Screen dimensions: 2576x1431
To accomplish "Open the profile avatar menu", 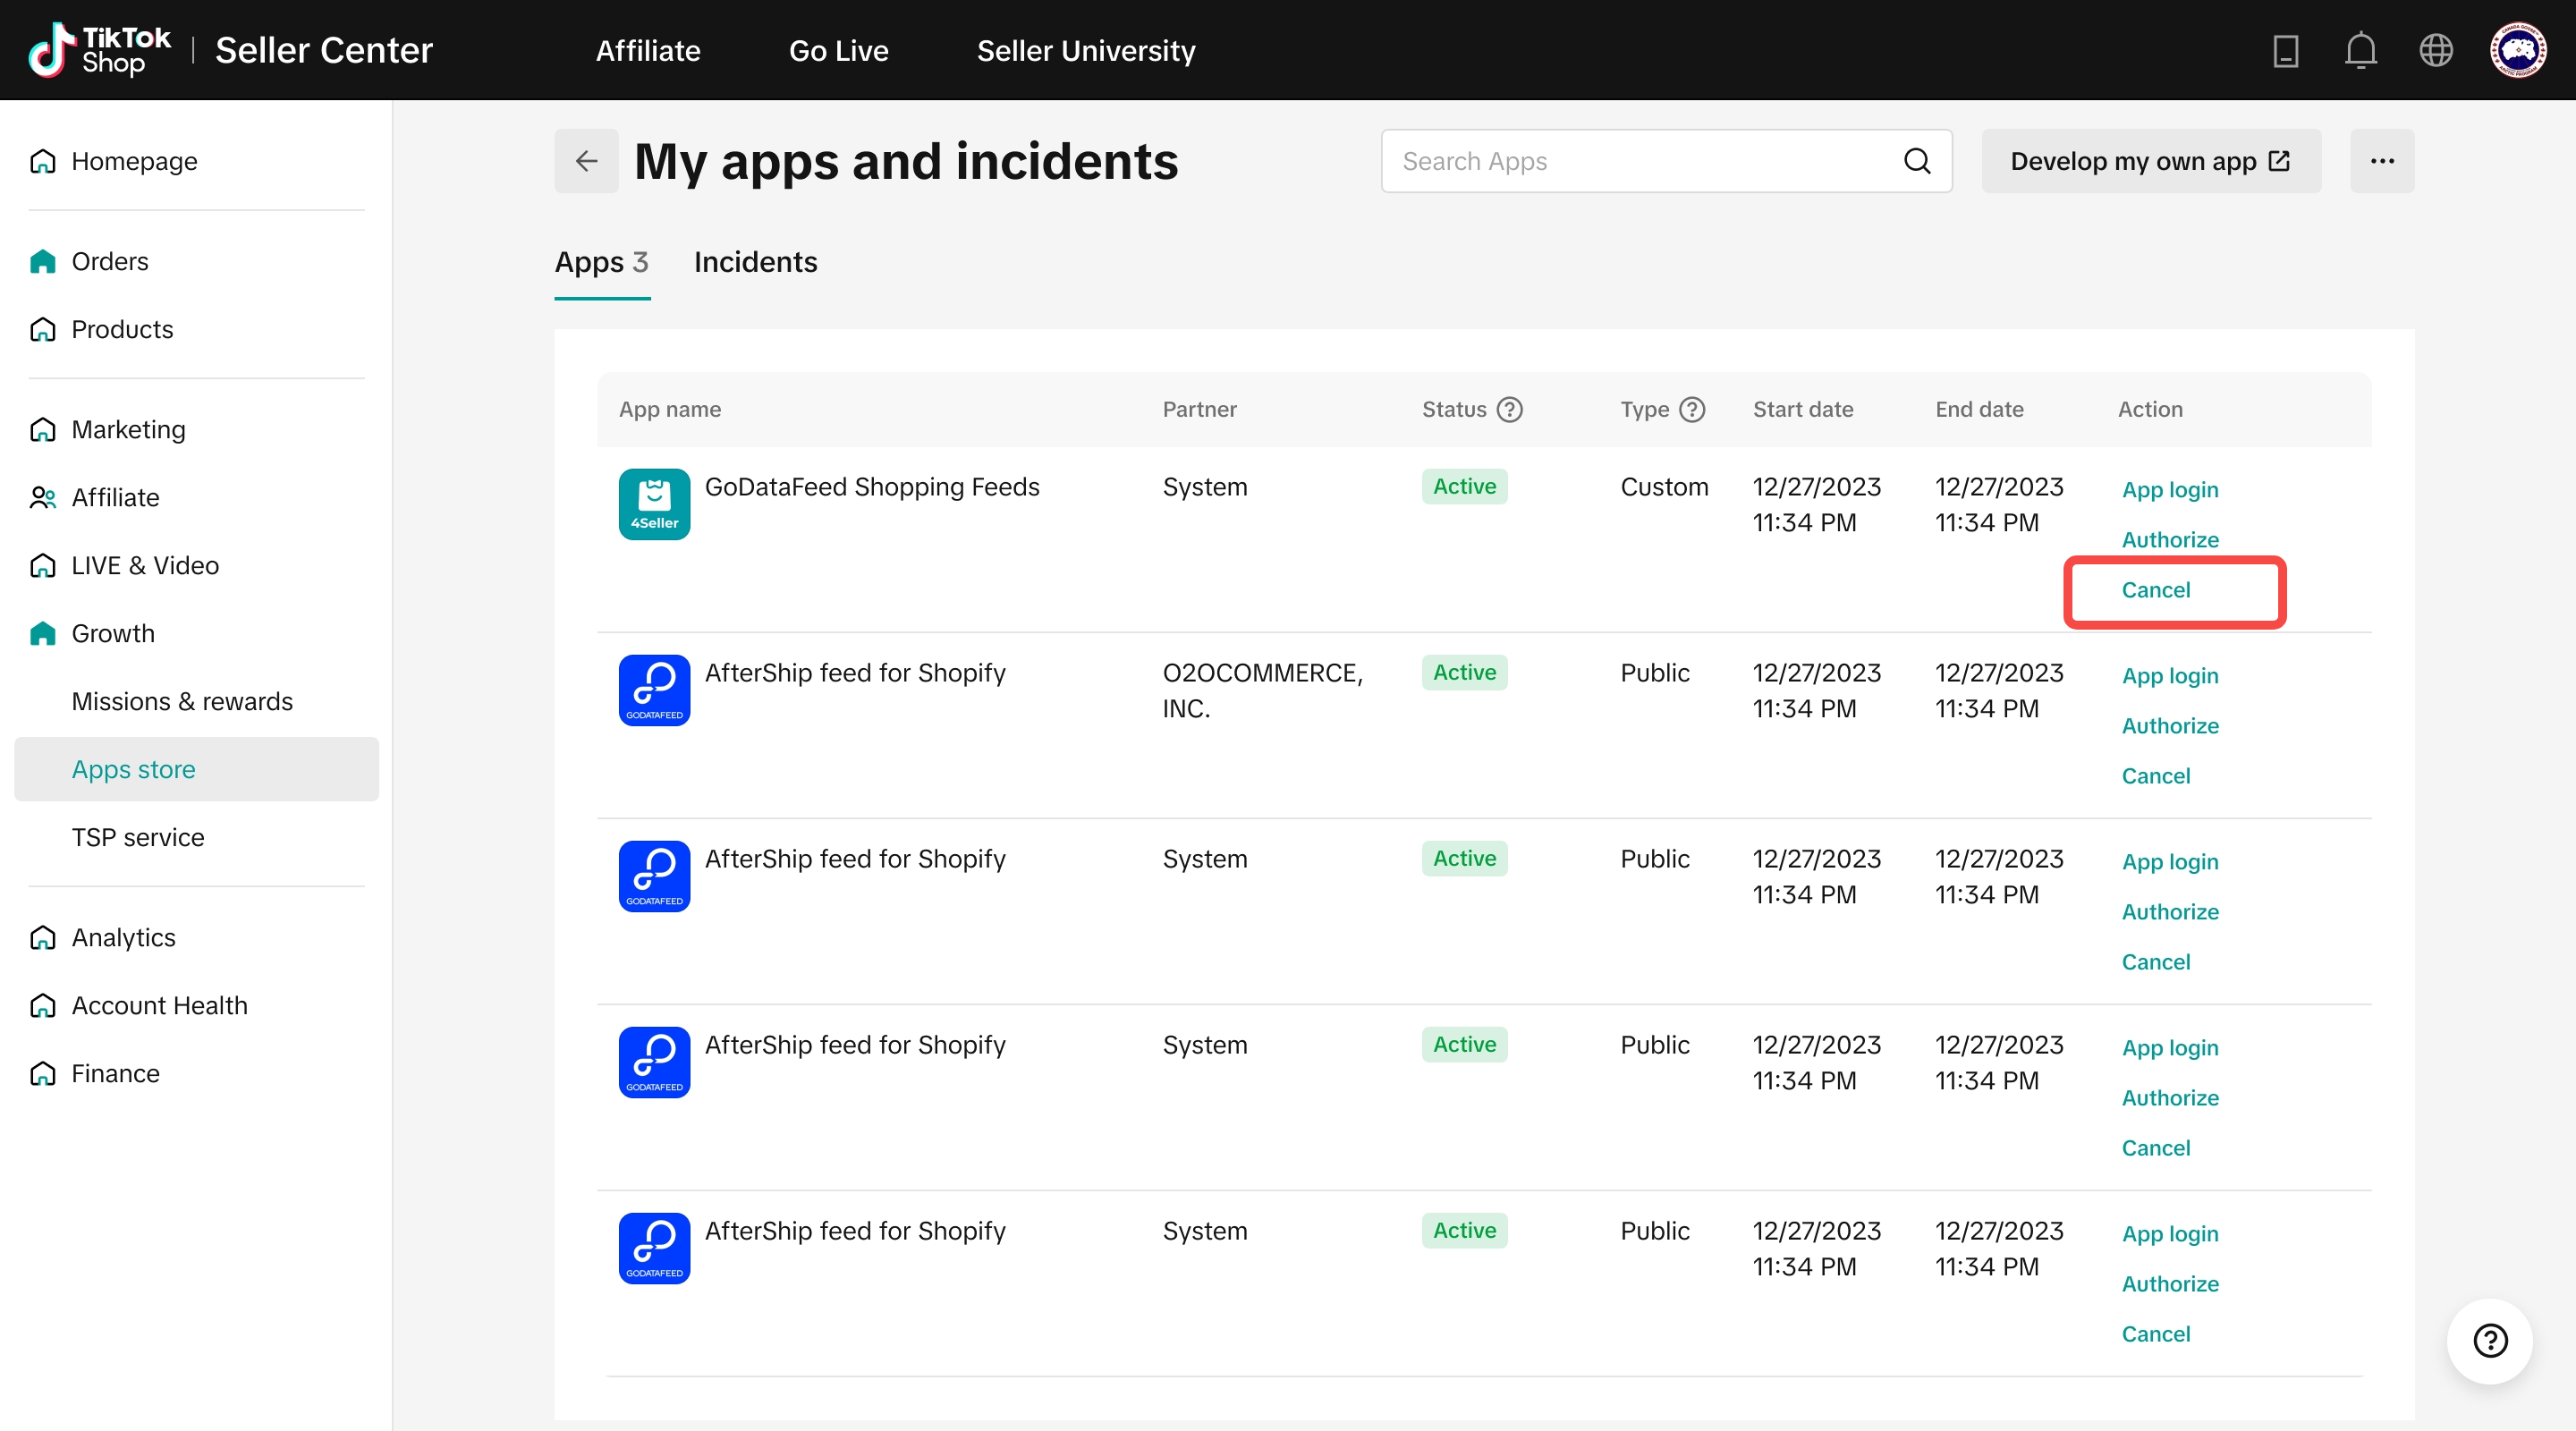I will point(2517,50).
